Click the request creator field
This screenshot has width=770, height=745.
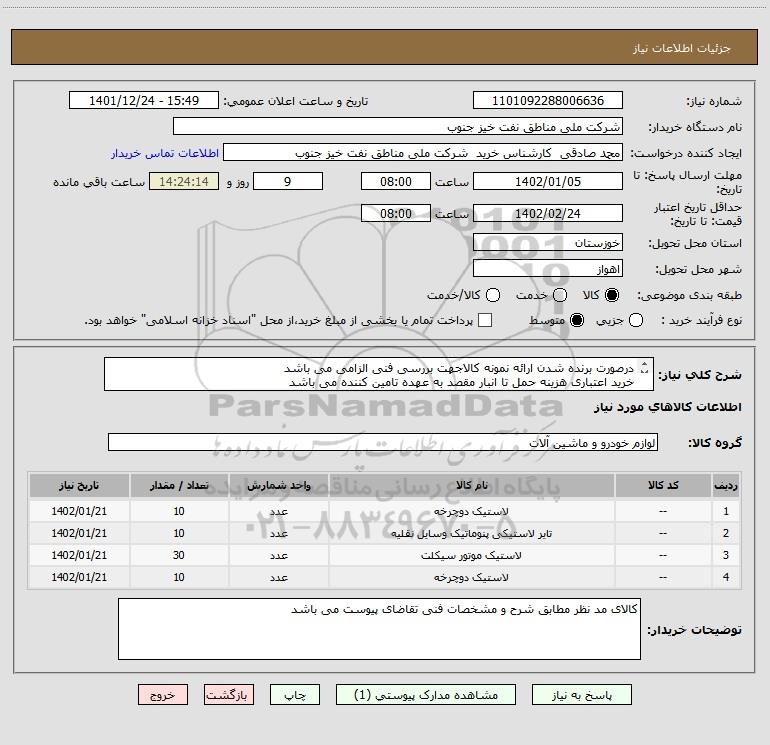423,153
